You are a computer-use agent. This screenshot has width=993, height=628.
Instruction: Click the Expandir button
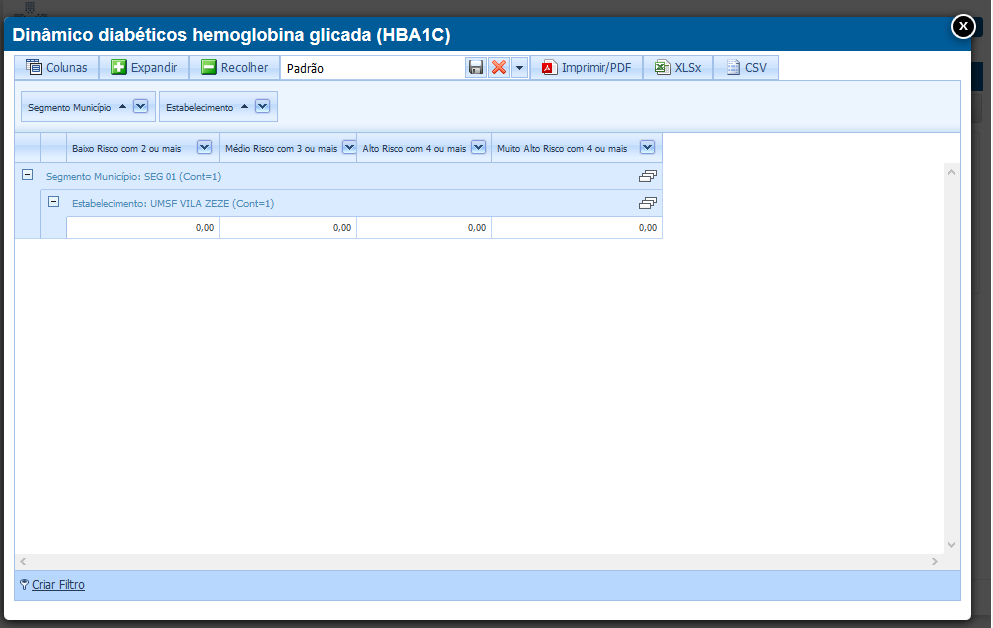[x=144, y=68]
